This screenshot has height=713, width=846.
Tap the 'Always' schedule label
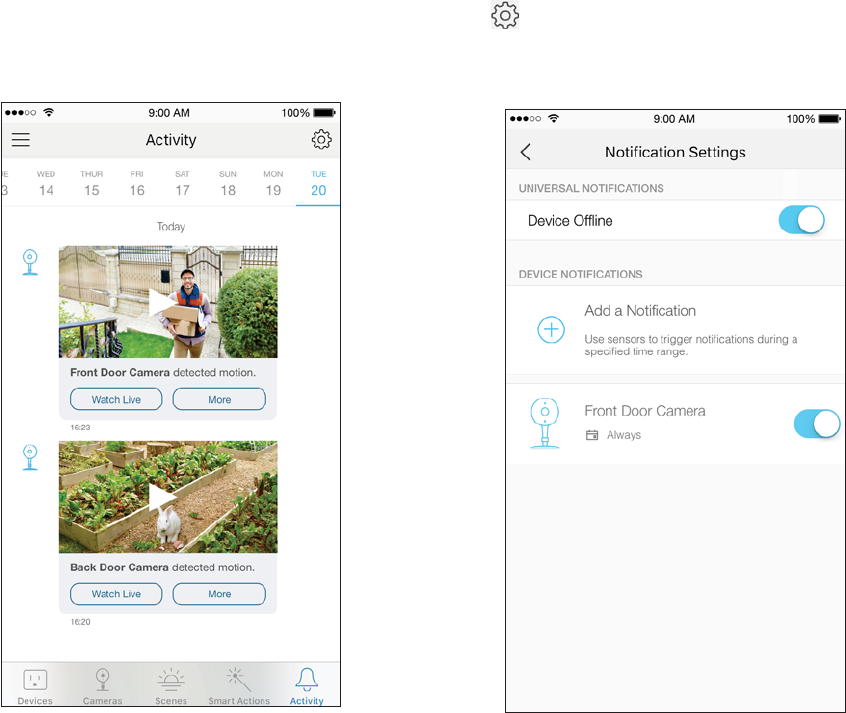coord(624,435)
